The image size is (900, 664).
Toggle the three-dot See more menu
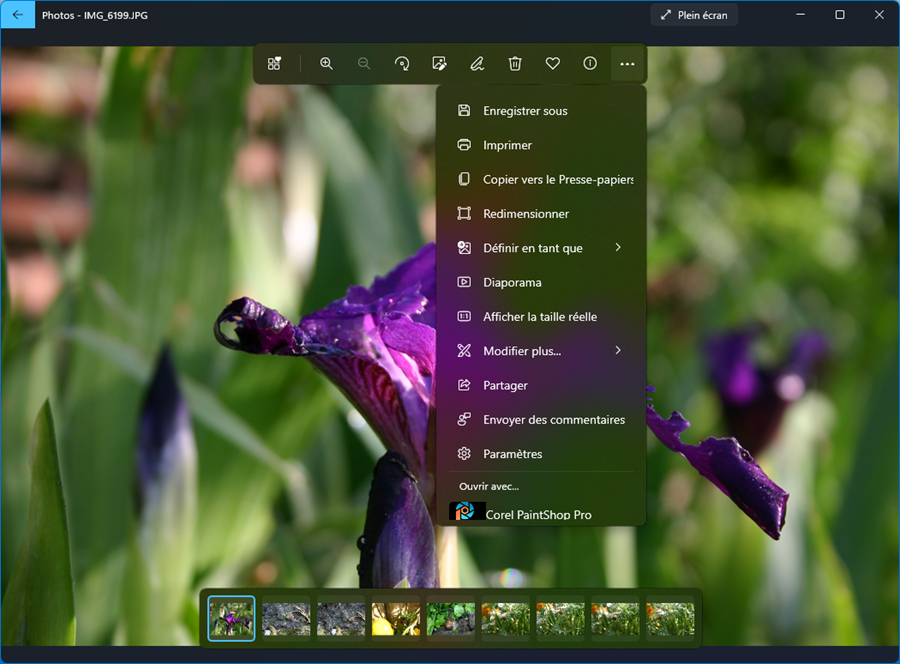point(627,64)
